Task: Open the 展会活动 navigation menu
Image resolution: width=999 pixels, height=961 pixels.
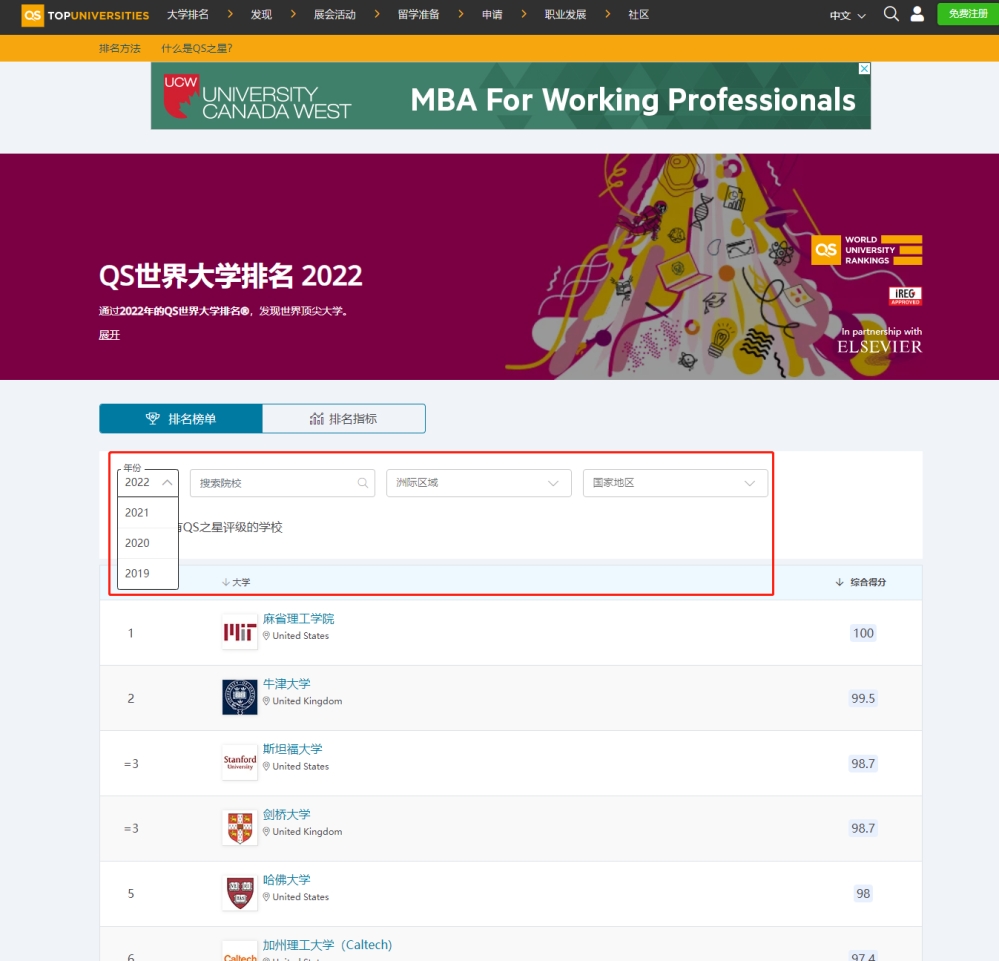Action: pyautogui.click(x=334, y=14)
